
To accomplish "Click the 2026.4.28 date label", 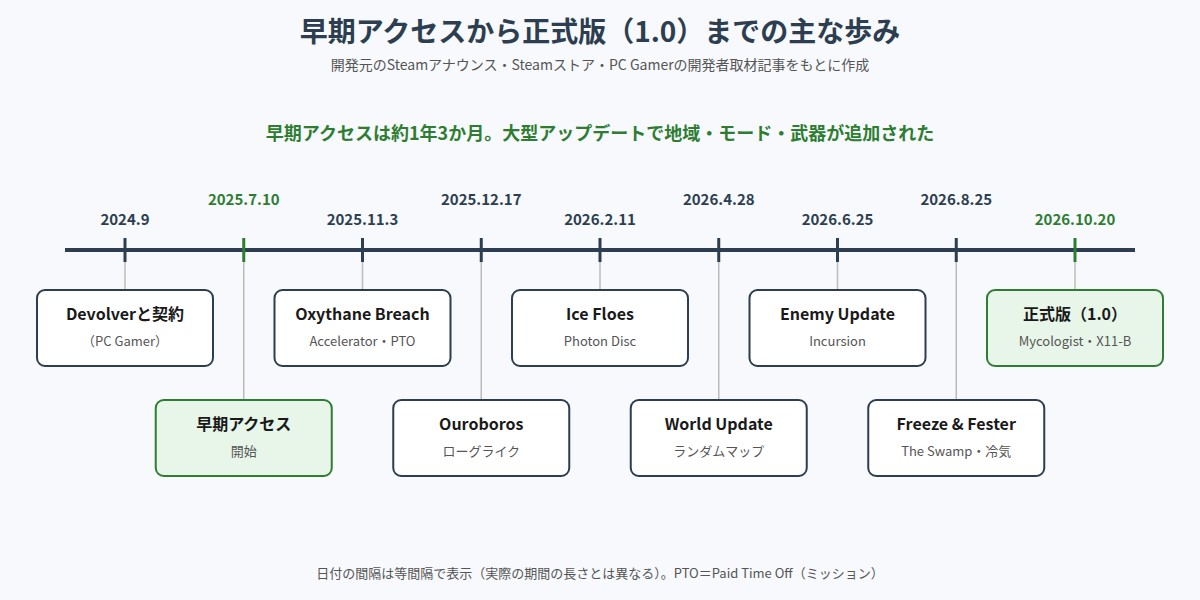I will point(719,200).
